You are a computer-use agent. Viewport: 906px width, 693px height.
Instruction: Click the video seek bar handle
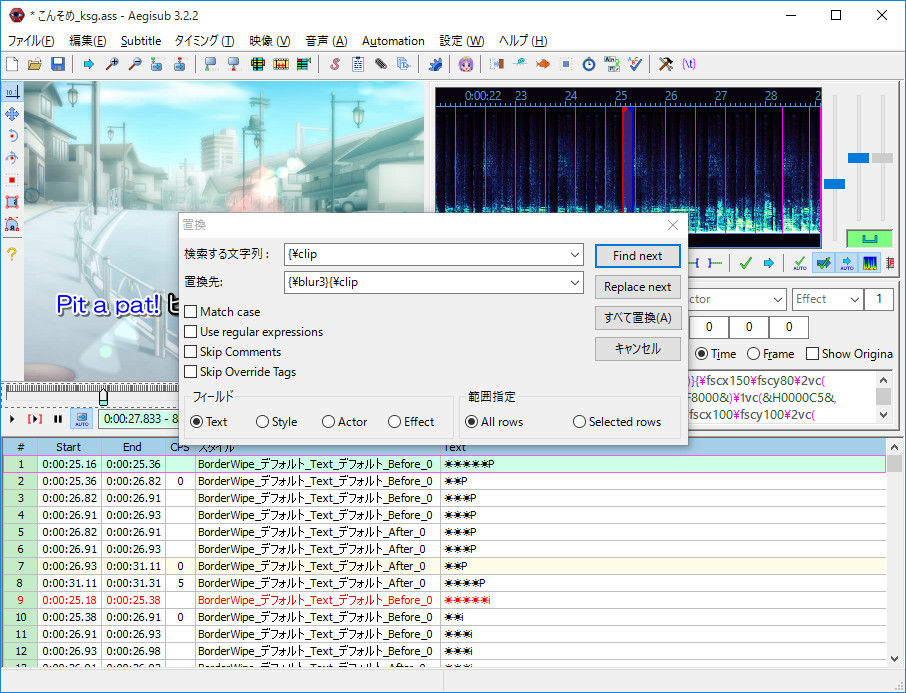pyautogui.click(x=103, y=396)
